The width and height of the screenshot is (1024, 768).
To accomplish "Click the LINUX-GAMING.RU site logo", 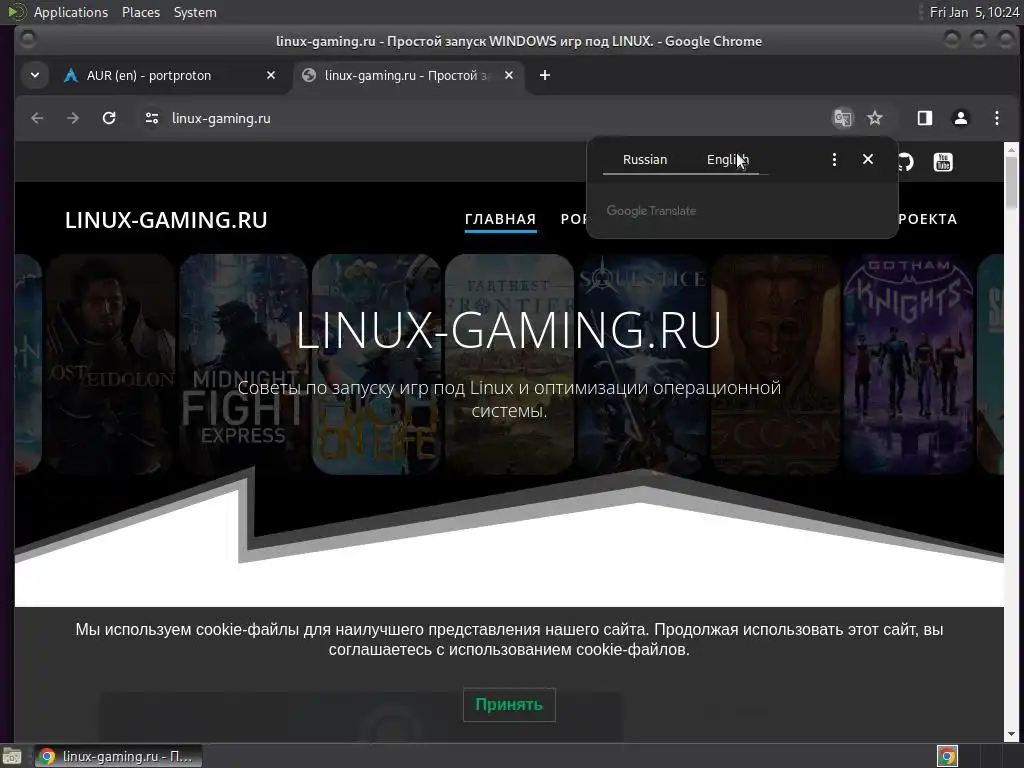I will point(166,220).
